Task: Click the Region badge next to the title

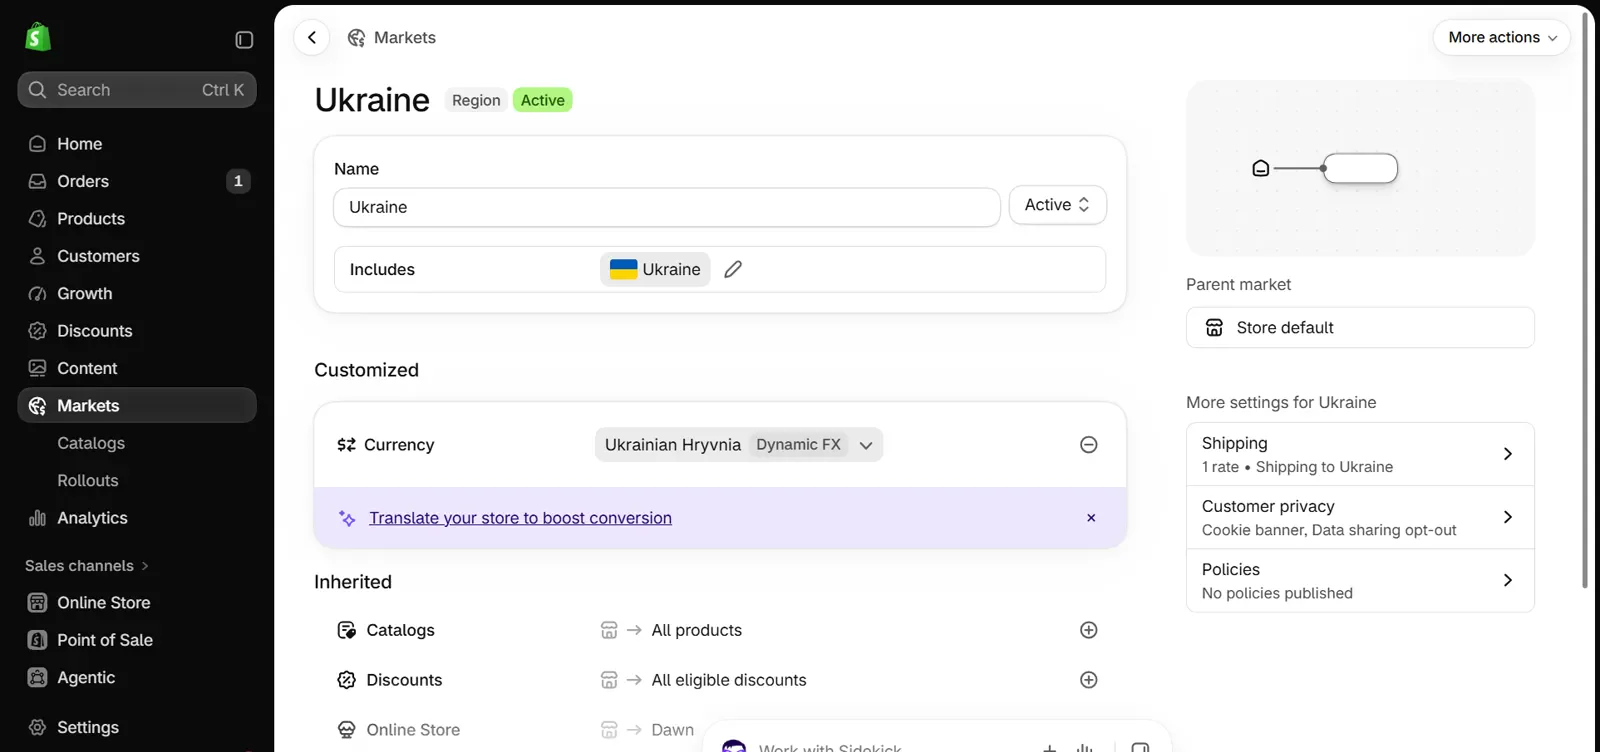Action: click(476, 100)
